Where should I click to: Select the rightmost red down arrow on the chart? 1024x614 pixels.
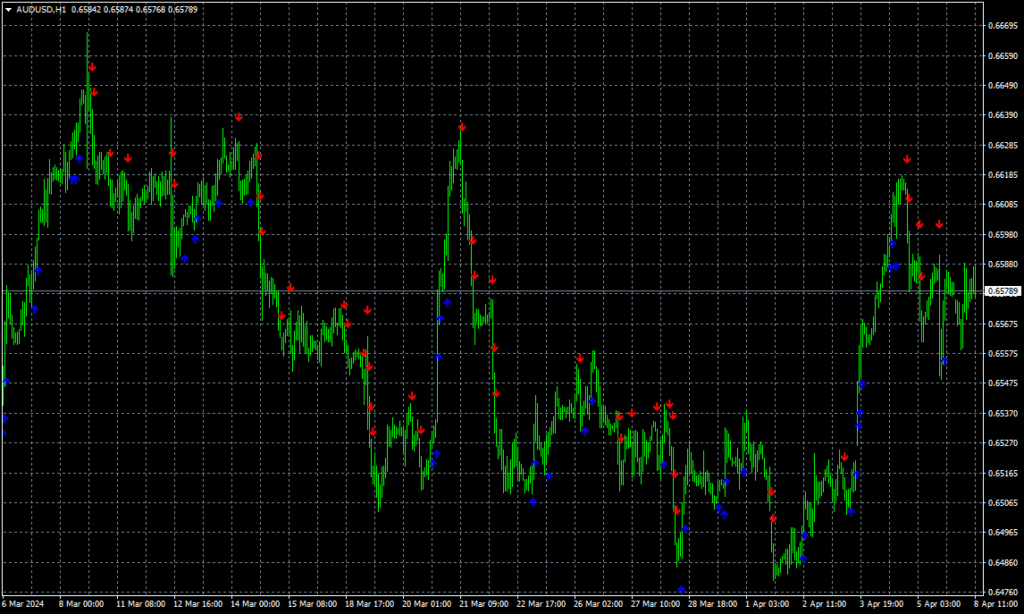pos(939,225)
